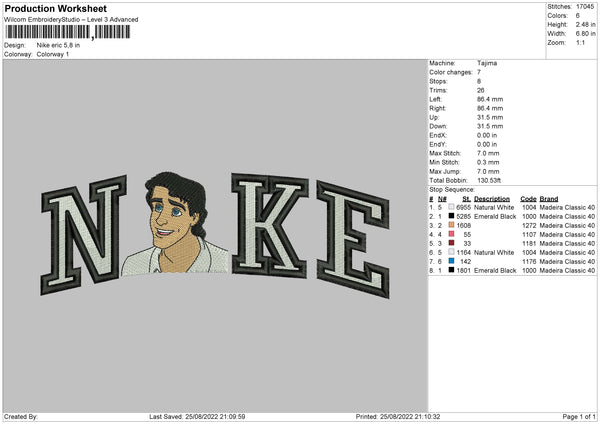600x424 pixels.
Task: Click the Up value 31.5 mm
Action: 490,117
